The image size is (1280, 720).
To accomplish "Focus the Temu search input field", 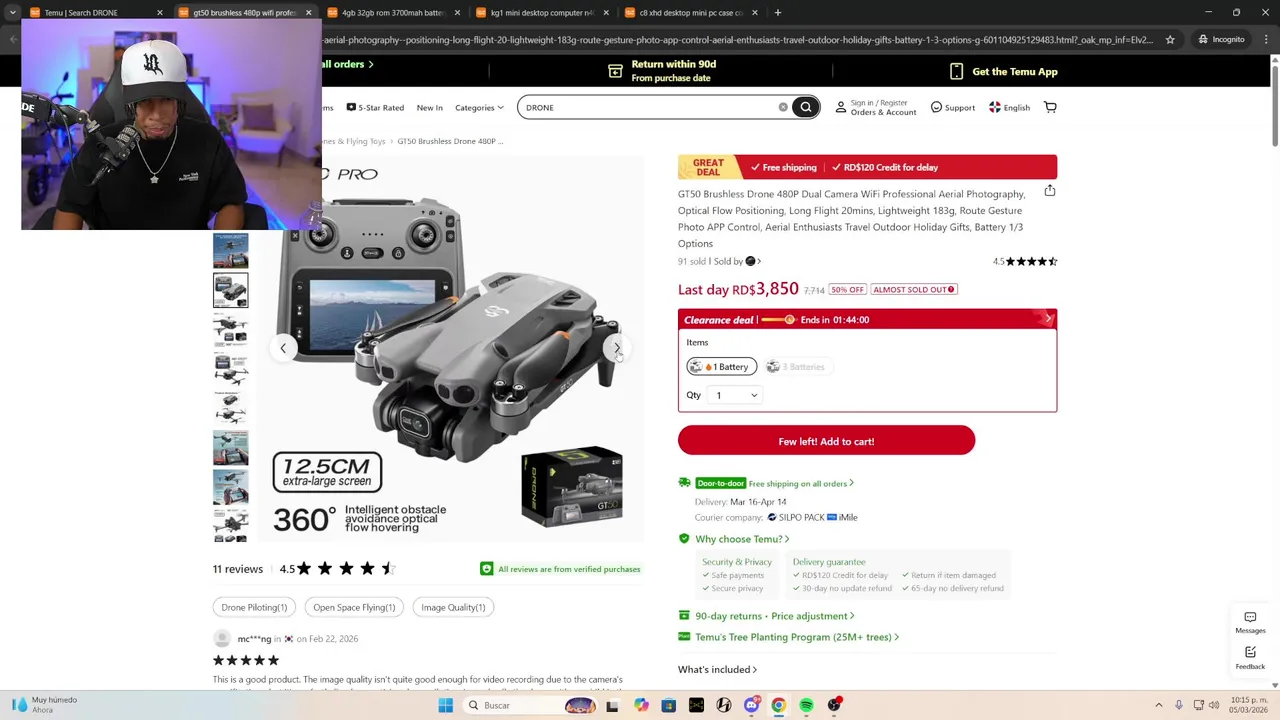I will 650,107.
